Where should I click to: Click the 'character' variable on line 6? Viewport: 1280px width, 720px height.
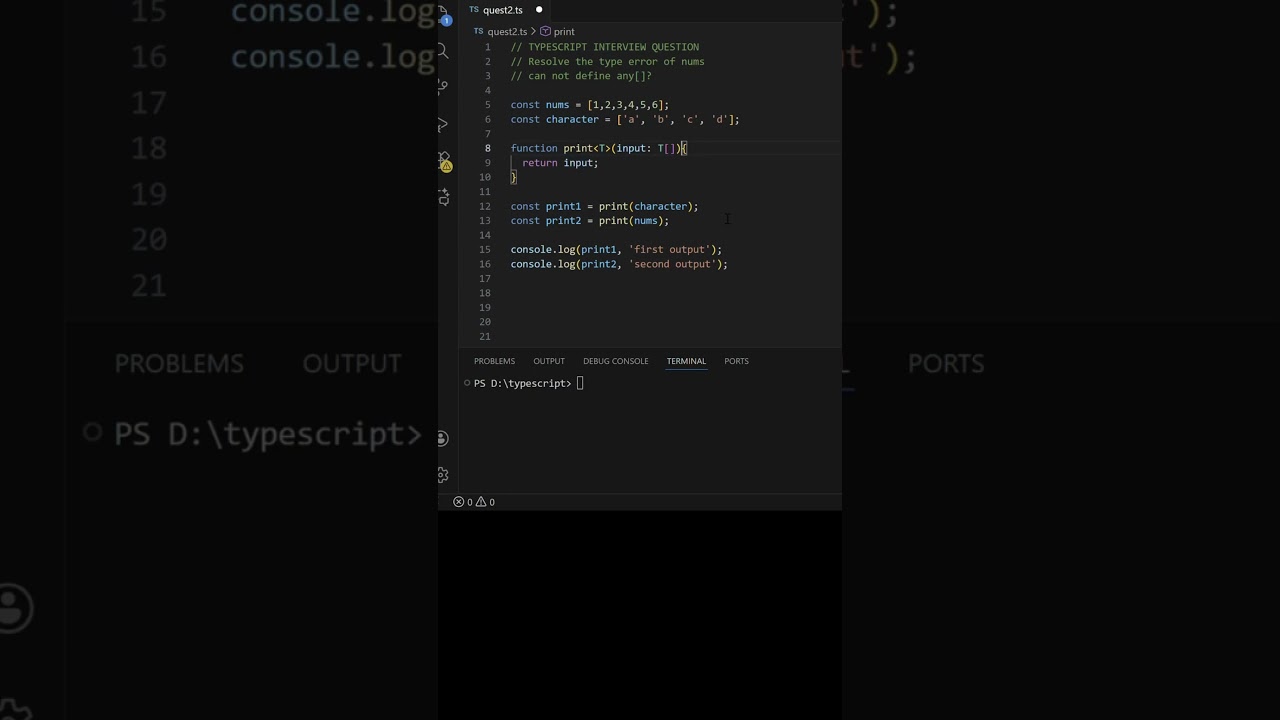point(572,119)
